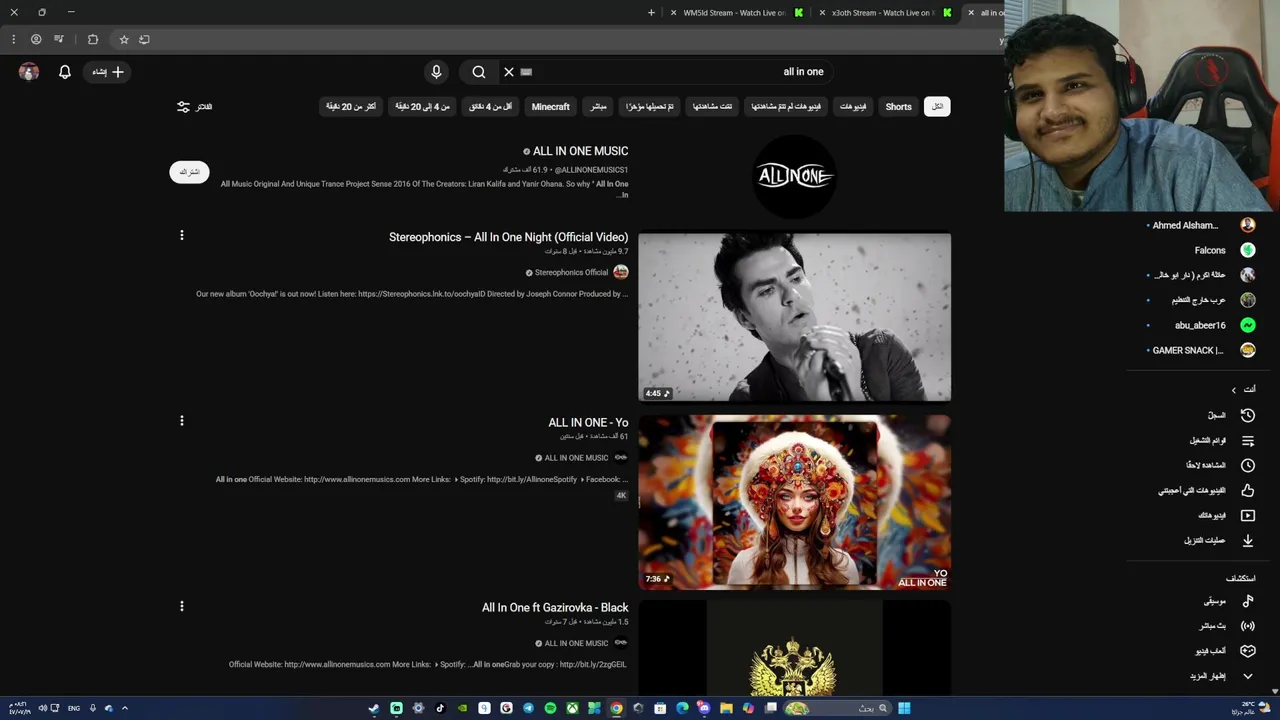Select '4 to 20 minutes' filter chip

pyautogui.click(x=423, y=106)
